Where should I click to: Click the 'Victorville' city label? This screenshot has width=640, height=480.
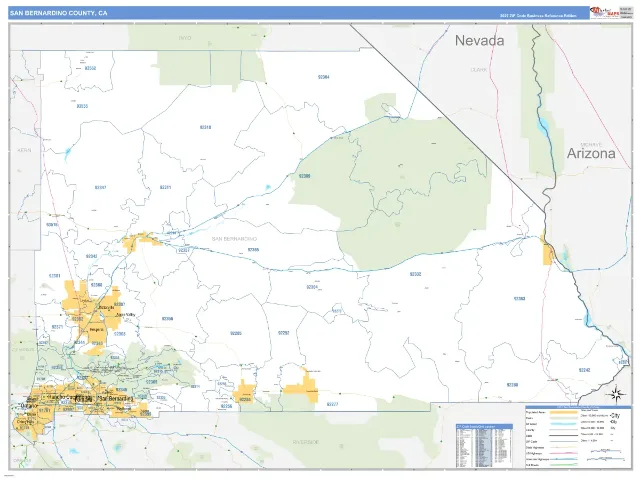(x=106, y=307)
